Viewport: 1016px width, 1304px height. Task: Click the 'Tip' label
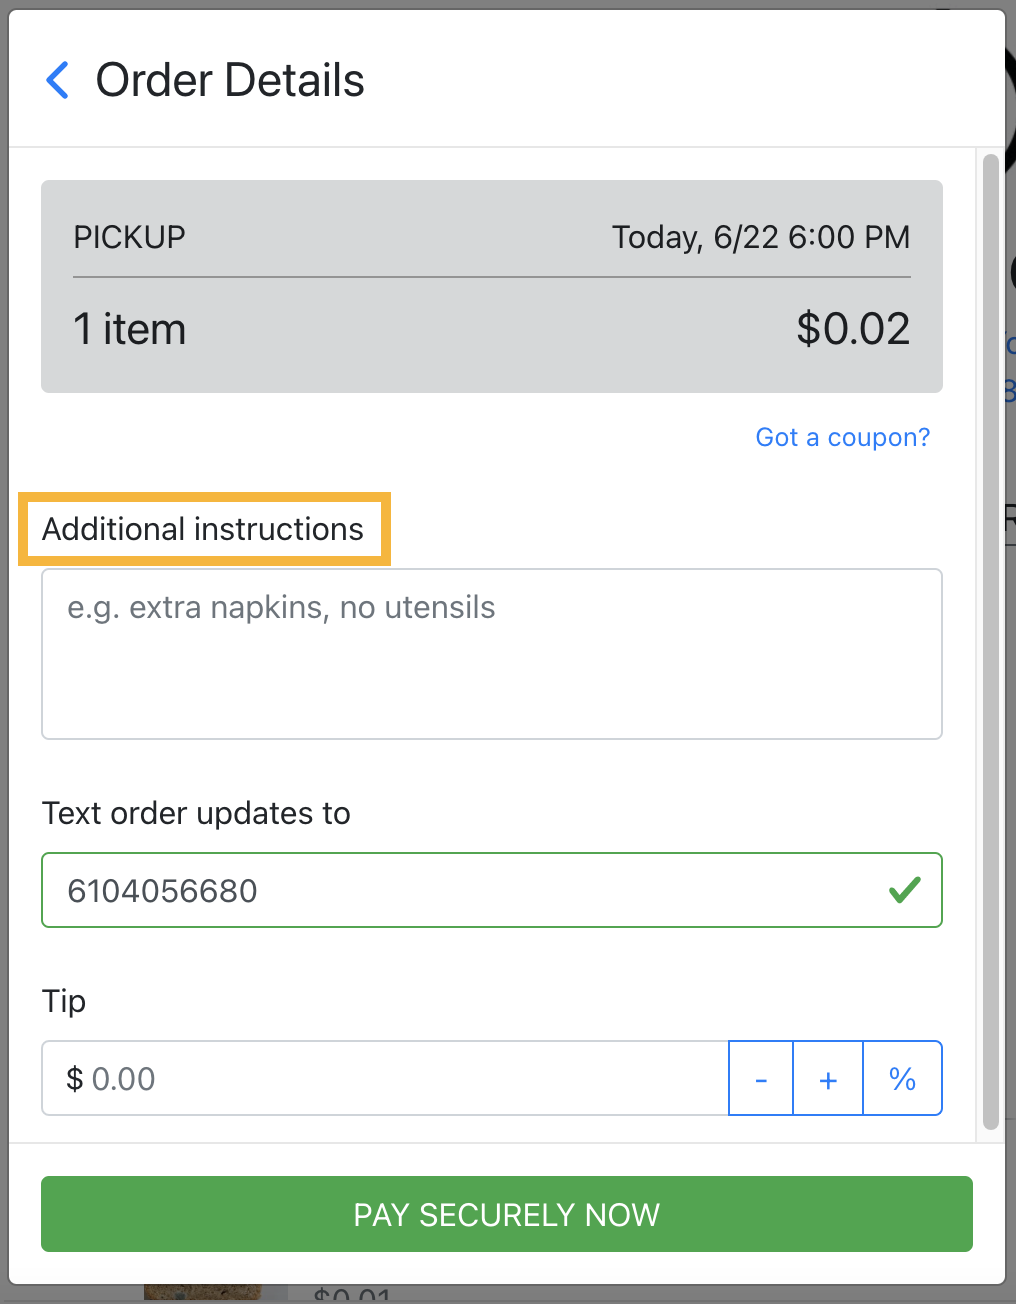click(x=64, y=1001)
